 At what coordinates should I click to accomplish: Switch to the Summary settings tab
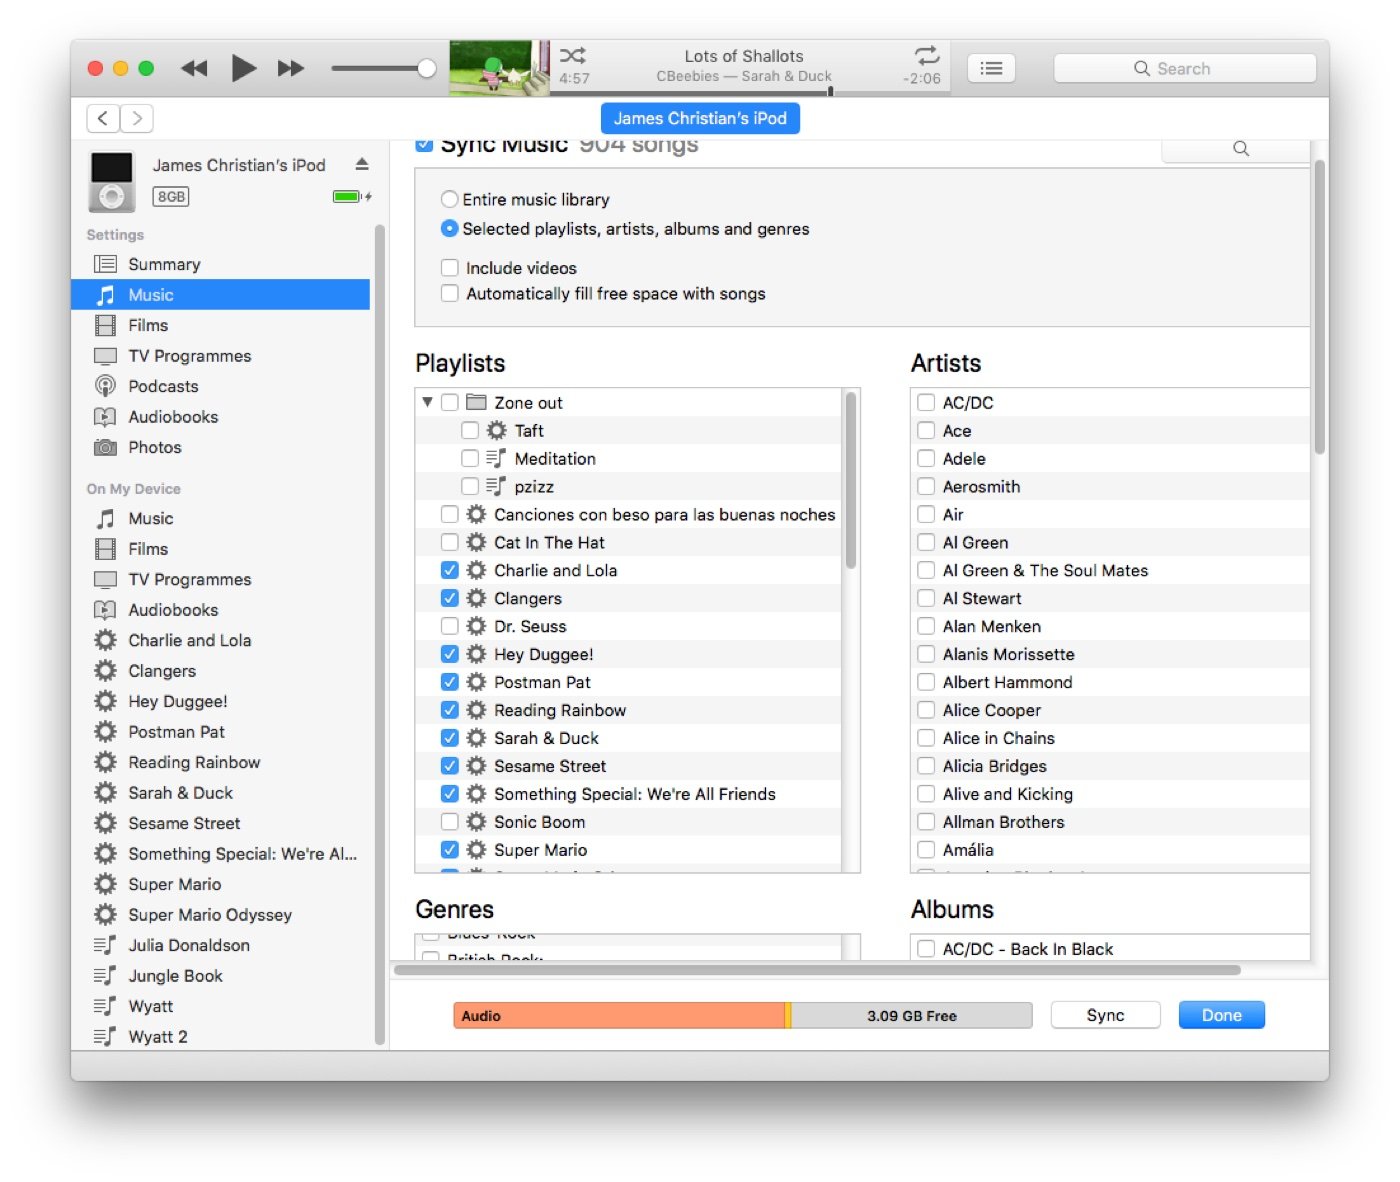coord(165,264)
